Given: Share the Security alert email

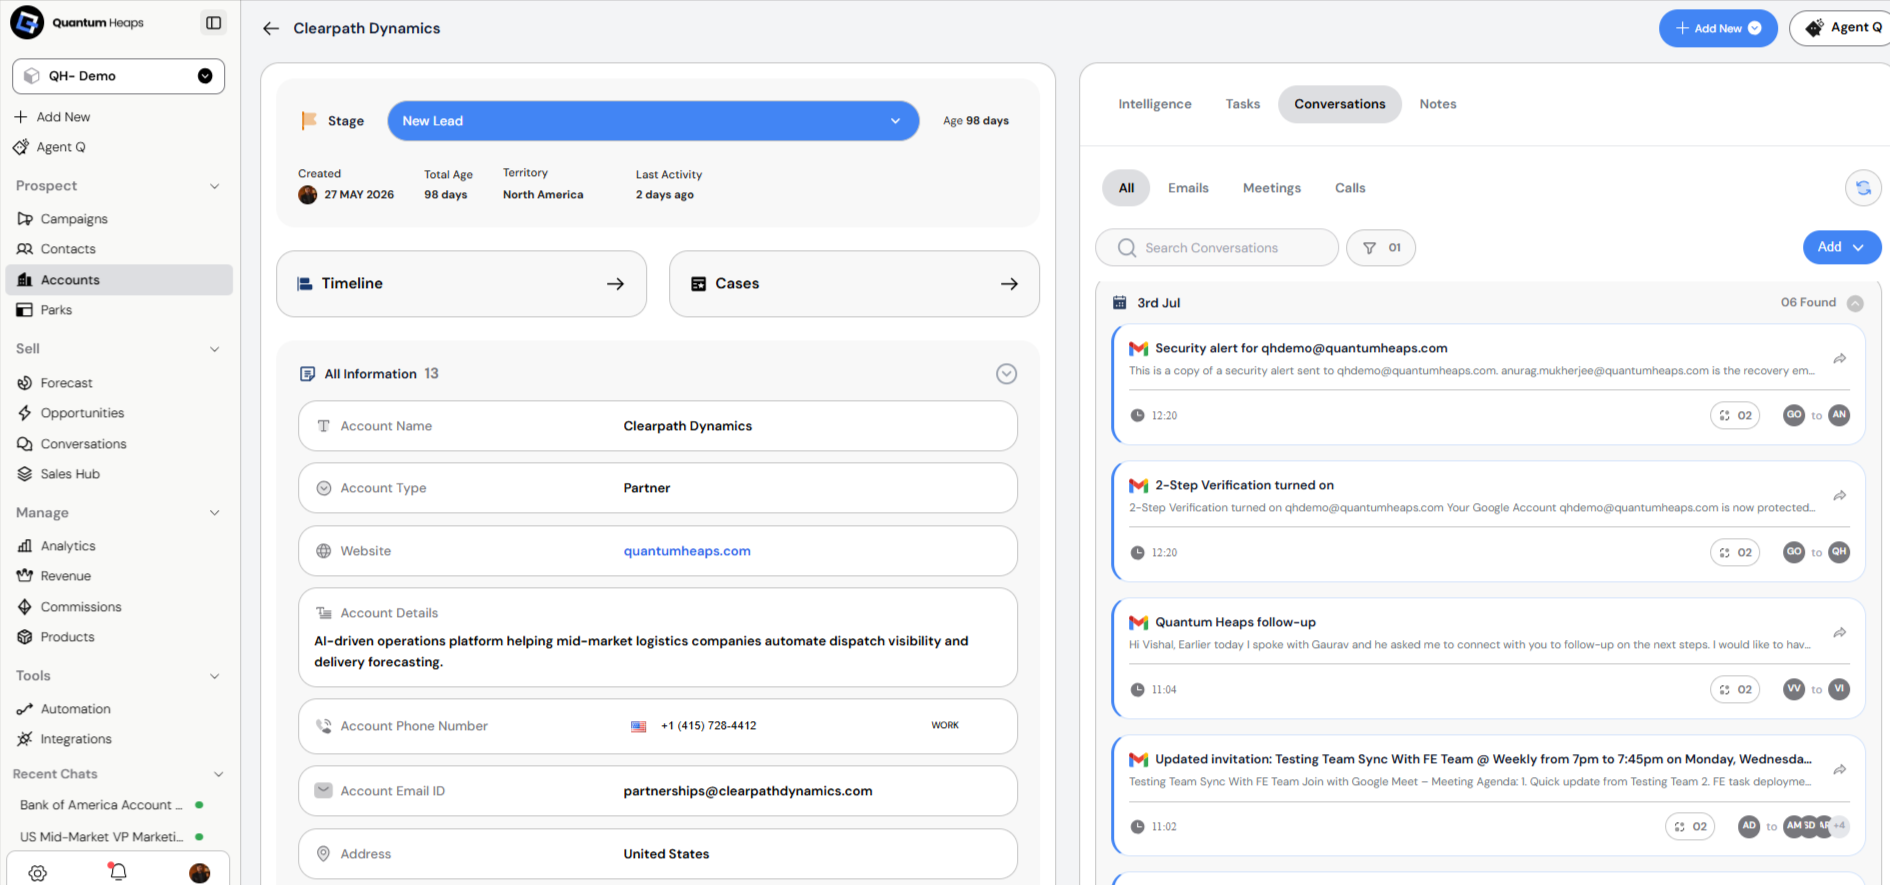Looking at the screenshot, I should point(1839,359).
